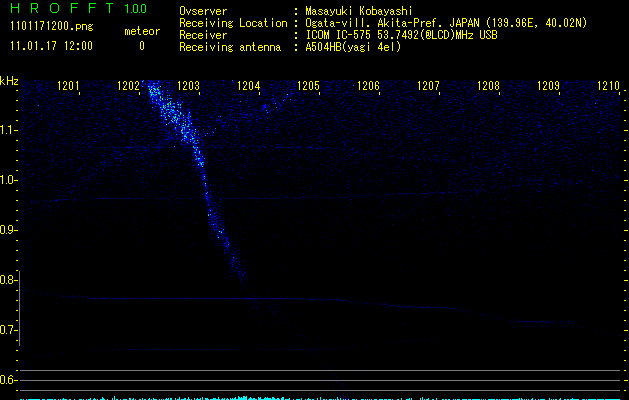Click the kHz axis unit label
The width and height of the screenshot is (629, 400).
[9, 81]
